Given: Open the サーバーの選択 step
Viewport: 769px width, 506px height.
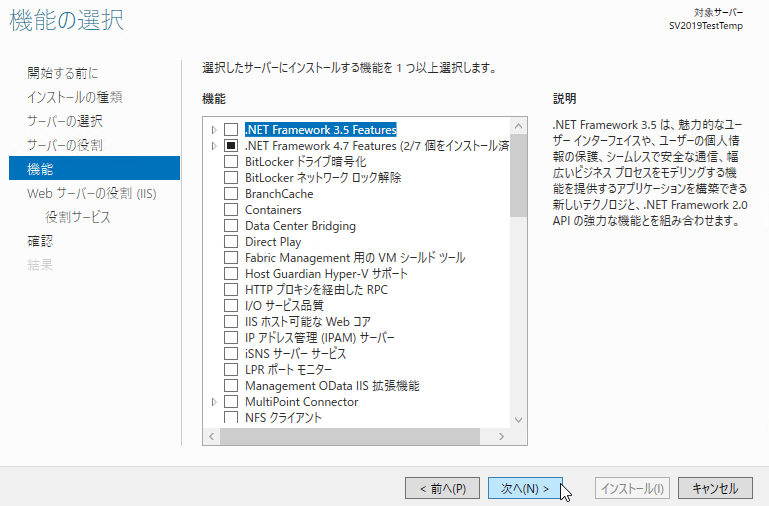Looking at the screenshot, I should pyautogui.click(x=65, y=121).
